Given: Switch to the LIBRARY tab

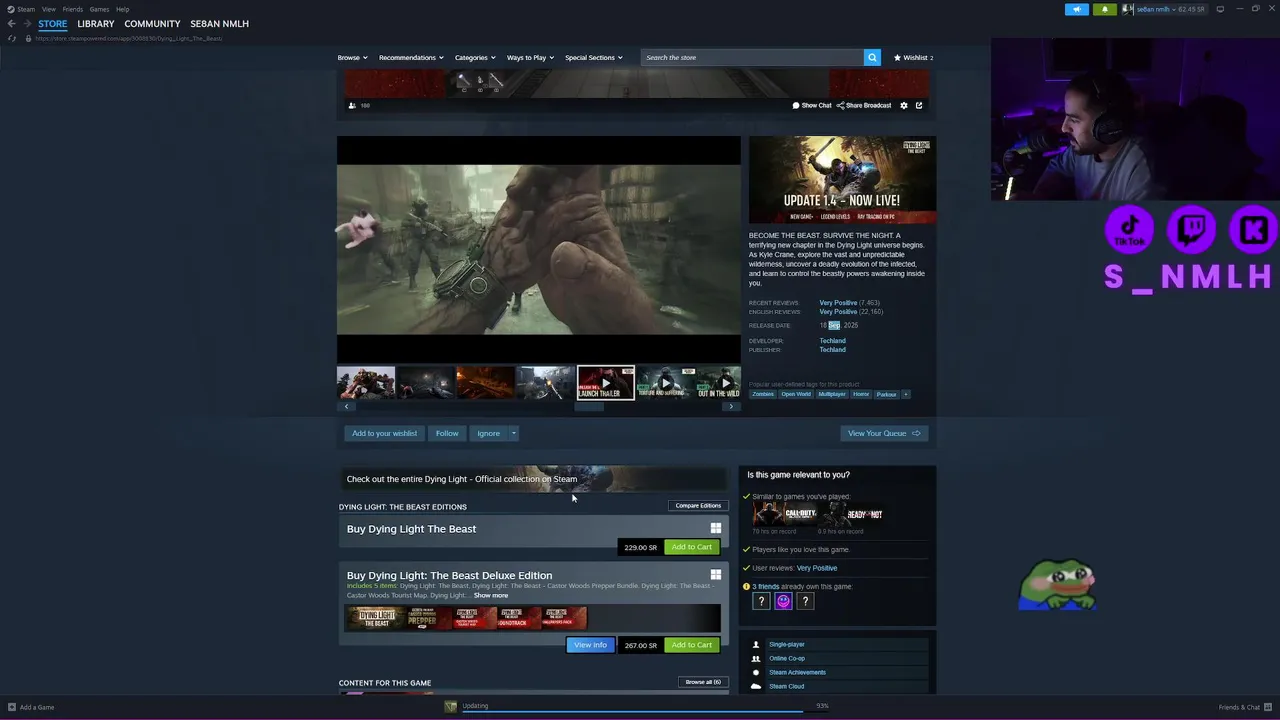Looking at the screenshot, I should (x=96, y=24).
